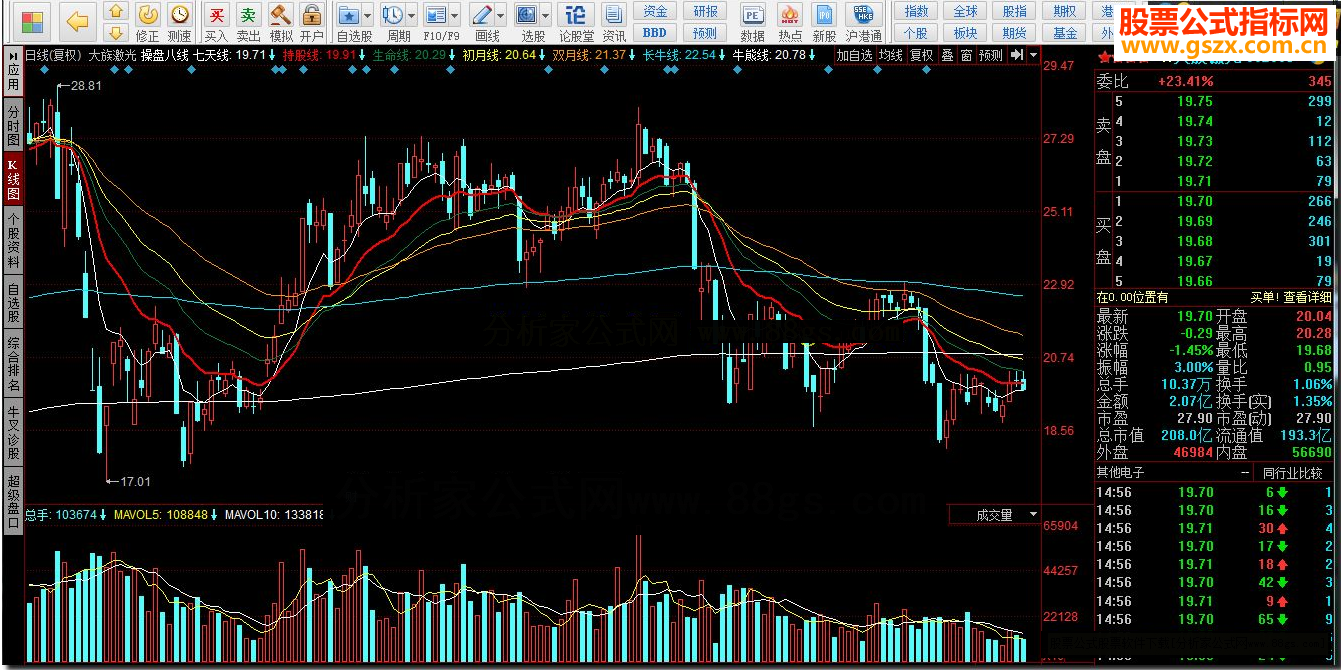
Task: Open the 选股 stock picker icon
Action: 527,15
